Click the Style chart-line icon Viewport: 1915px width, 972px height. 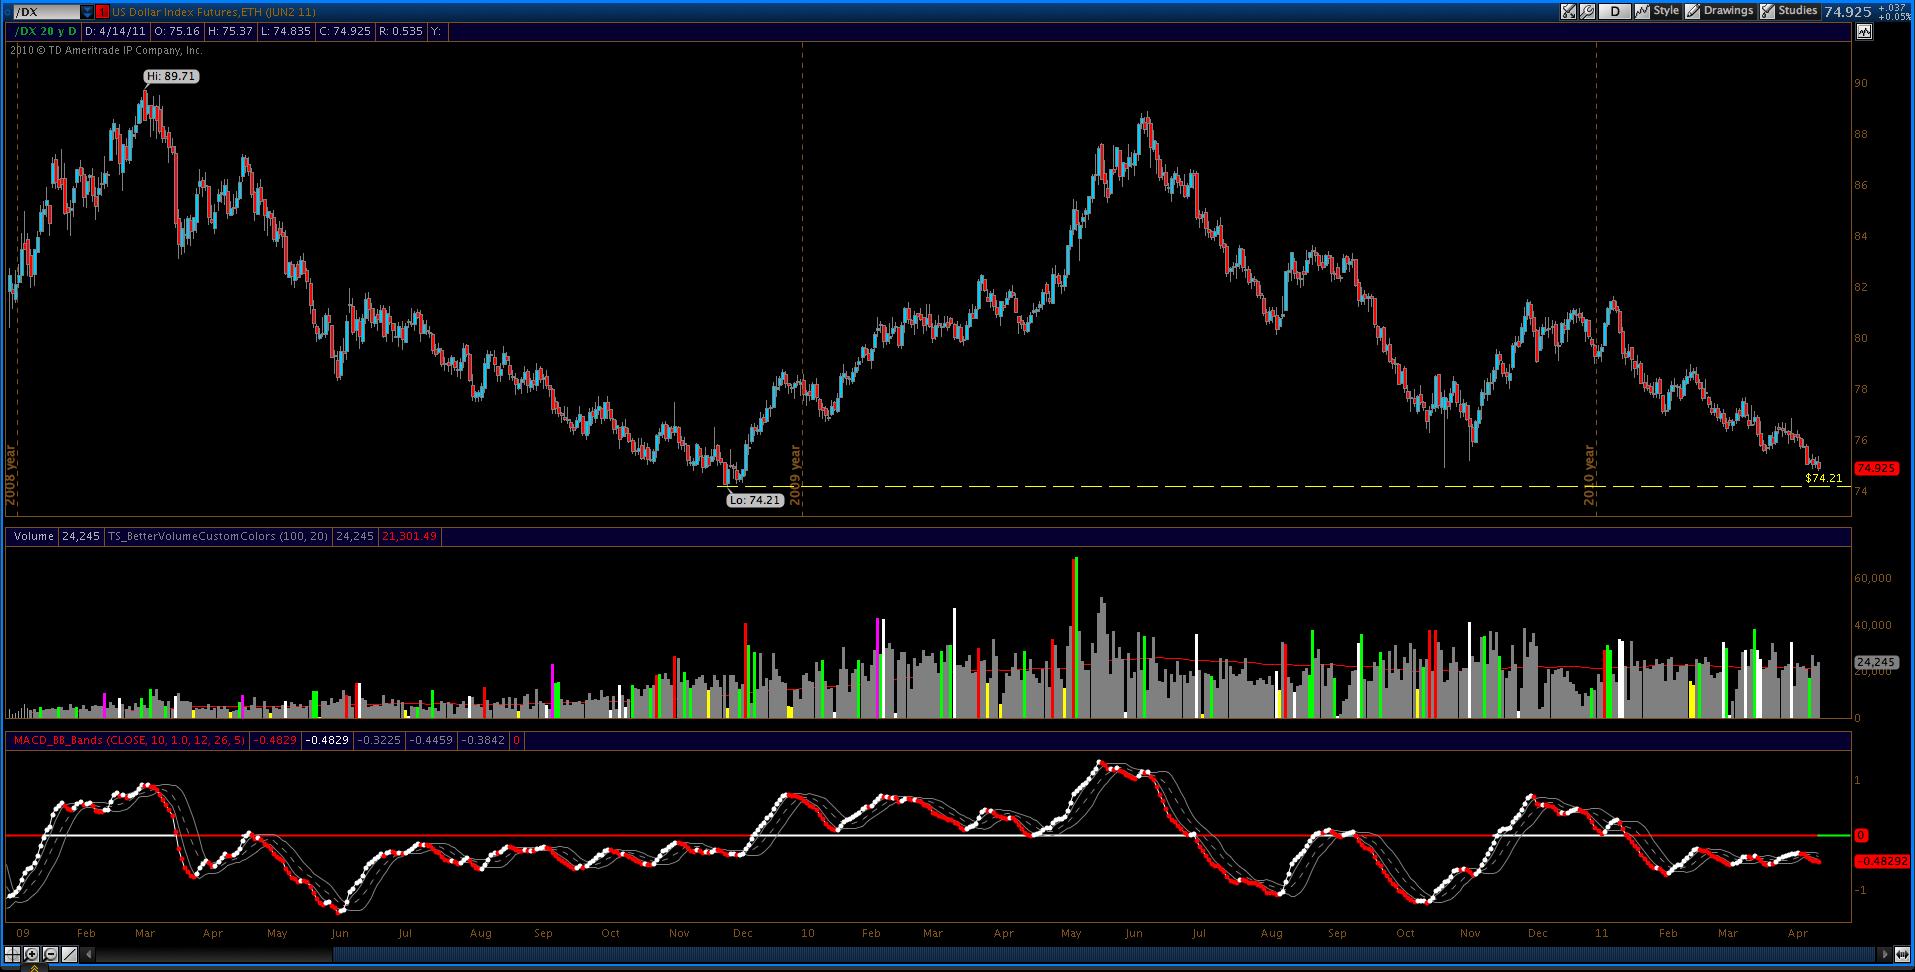pos(1642,11)
